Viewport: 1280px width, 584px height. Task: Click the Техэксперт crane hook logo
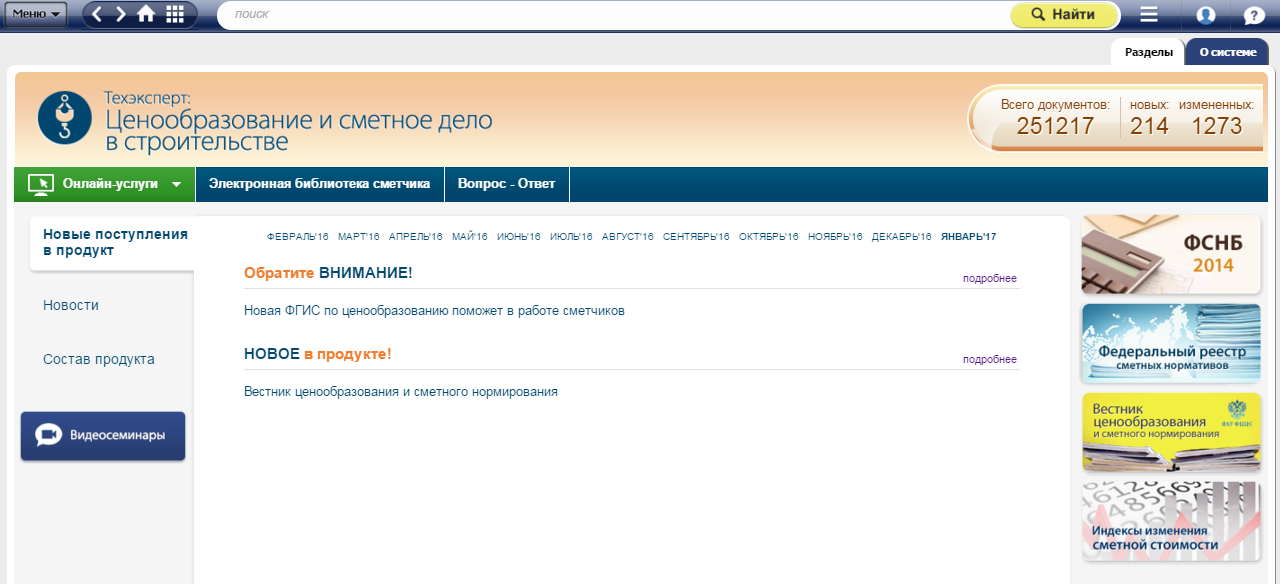pyautogui.click(x=65, y=117)
